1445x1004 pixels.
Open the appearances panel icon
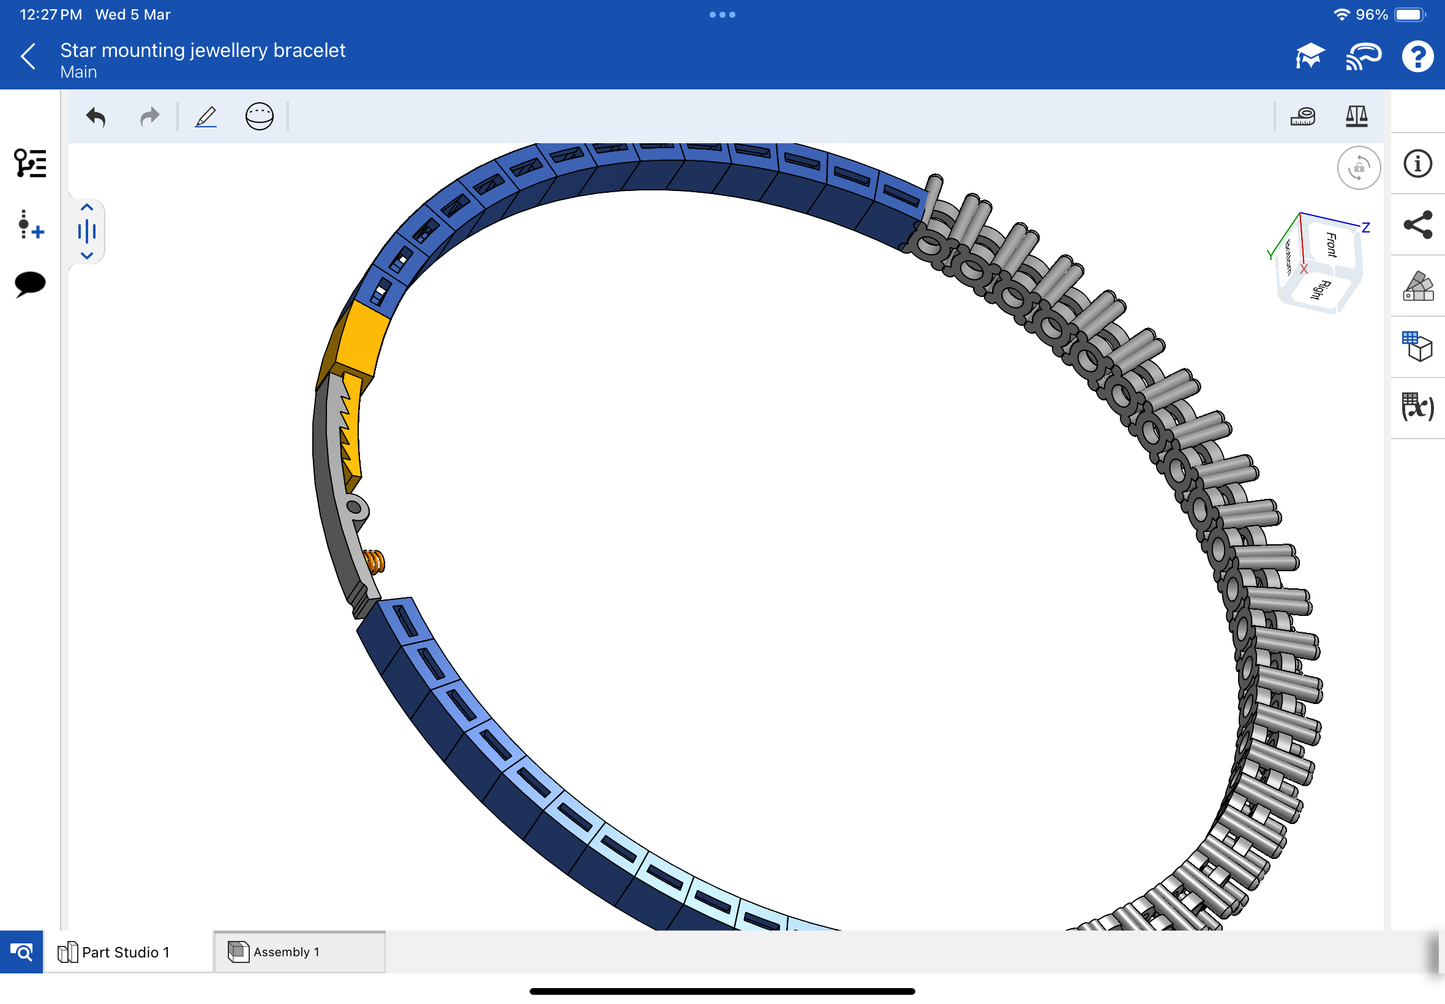point(1417,287)
